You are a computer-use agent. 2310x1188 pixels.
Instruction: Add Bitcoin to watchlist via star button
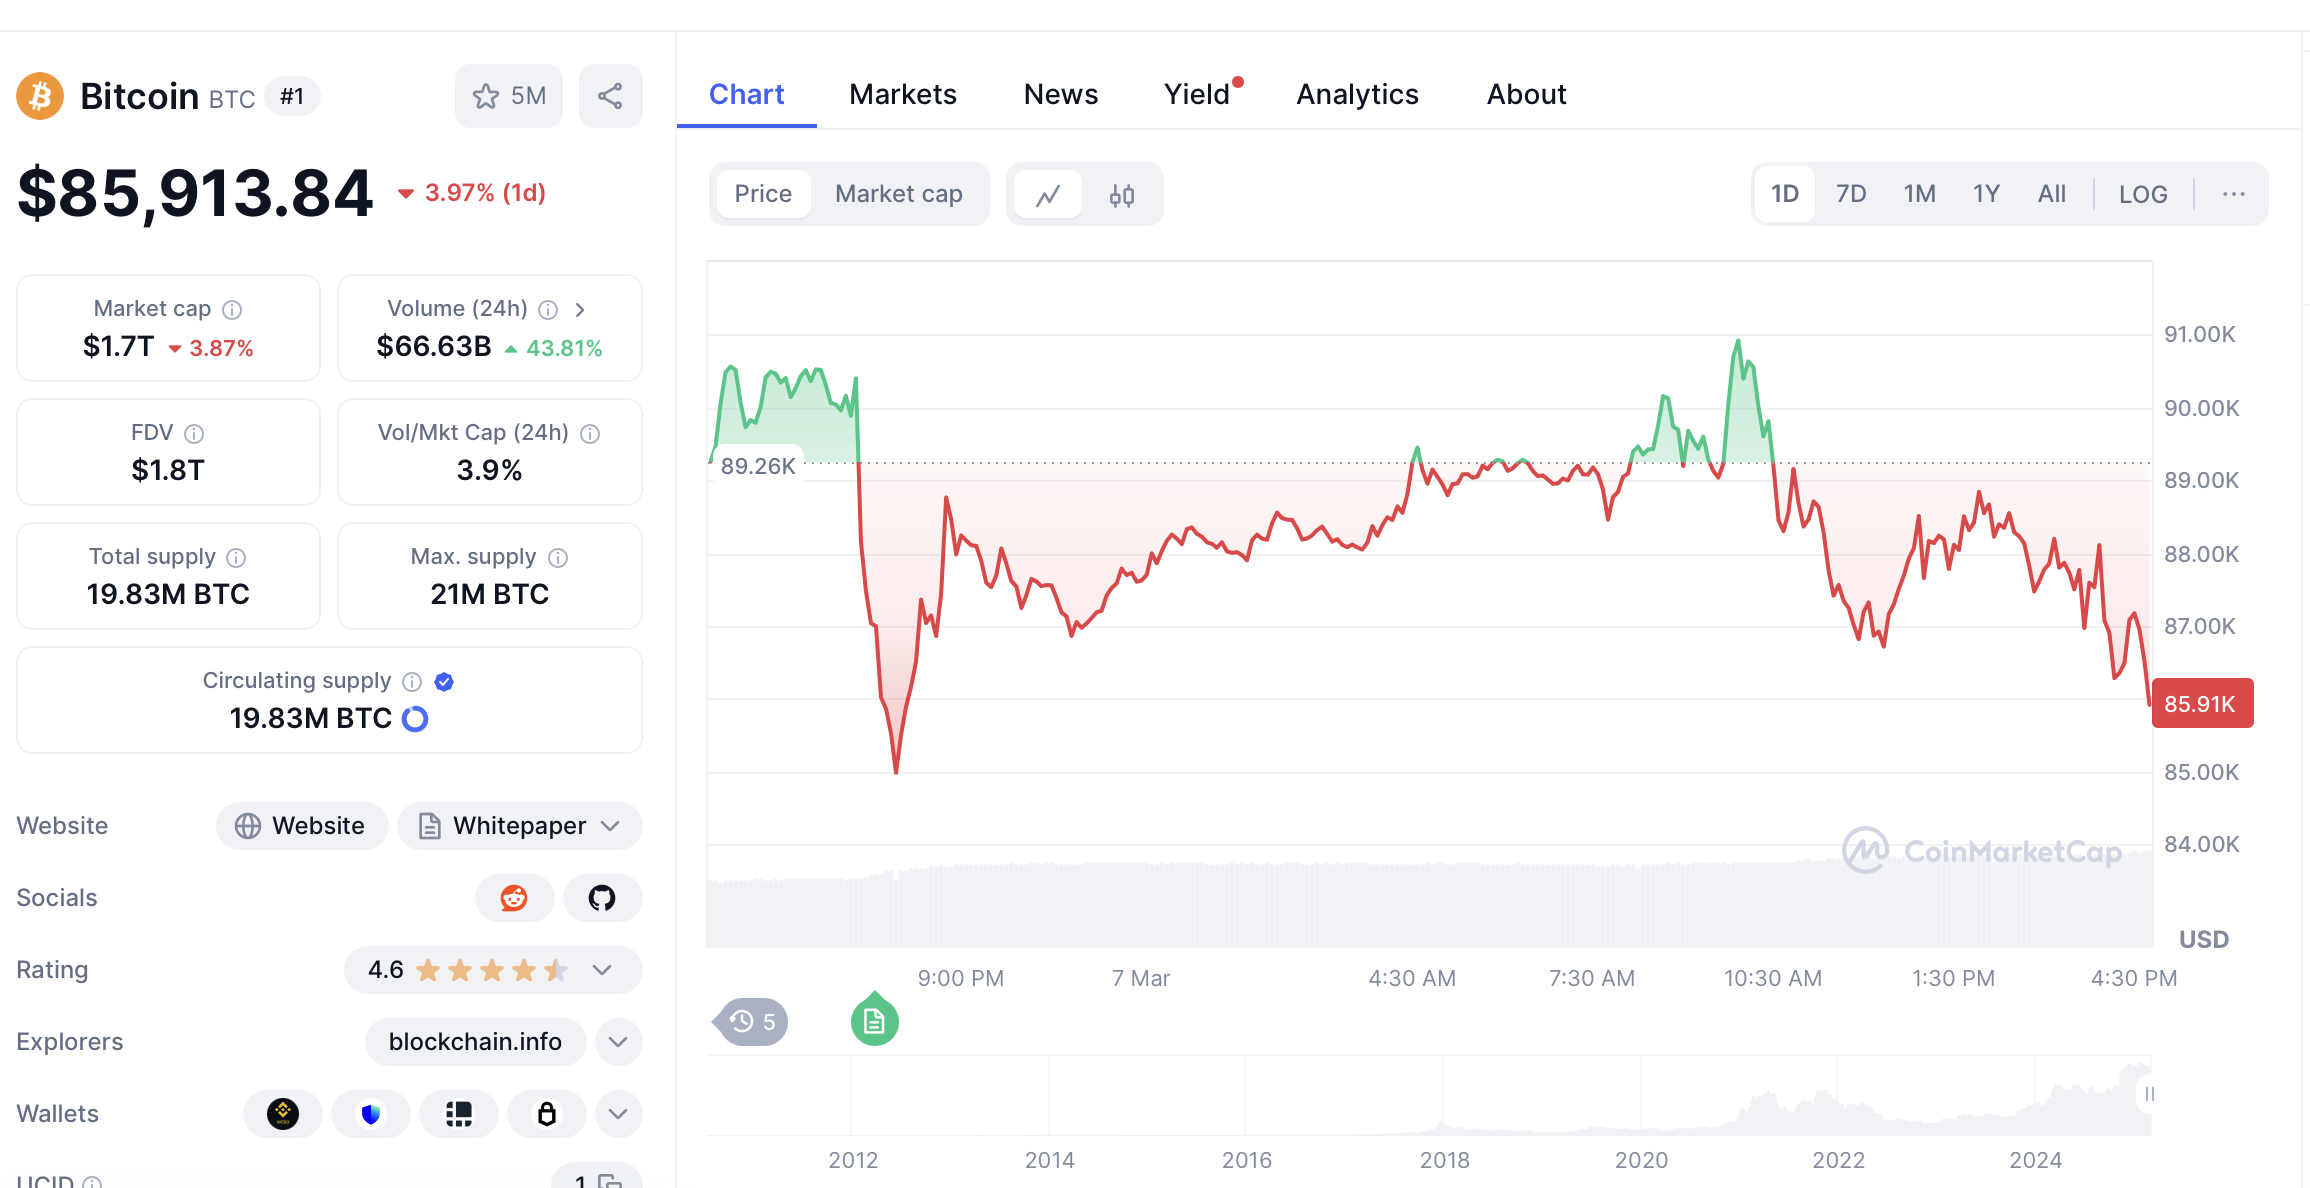[x=508, y=96]
